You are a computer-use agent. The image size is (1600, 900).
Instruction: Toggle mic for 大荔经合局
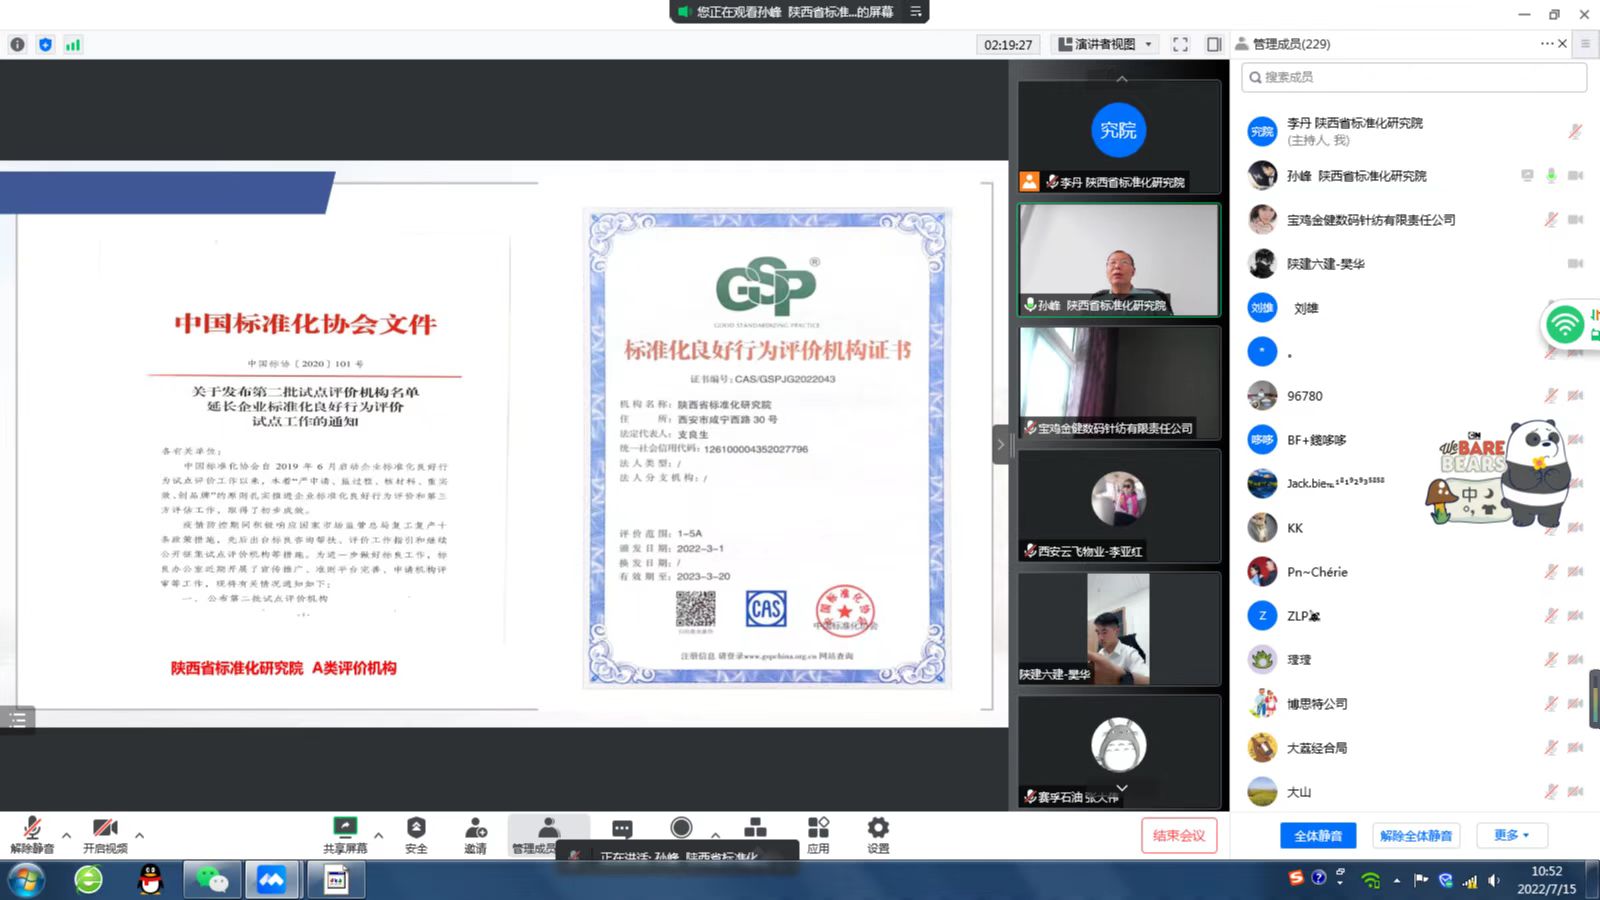(x=1551, y=748)
